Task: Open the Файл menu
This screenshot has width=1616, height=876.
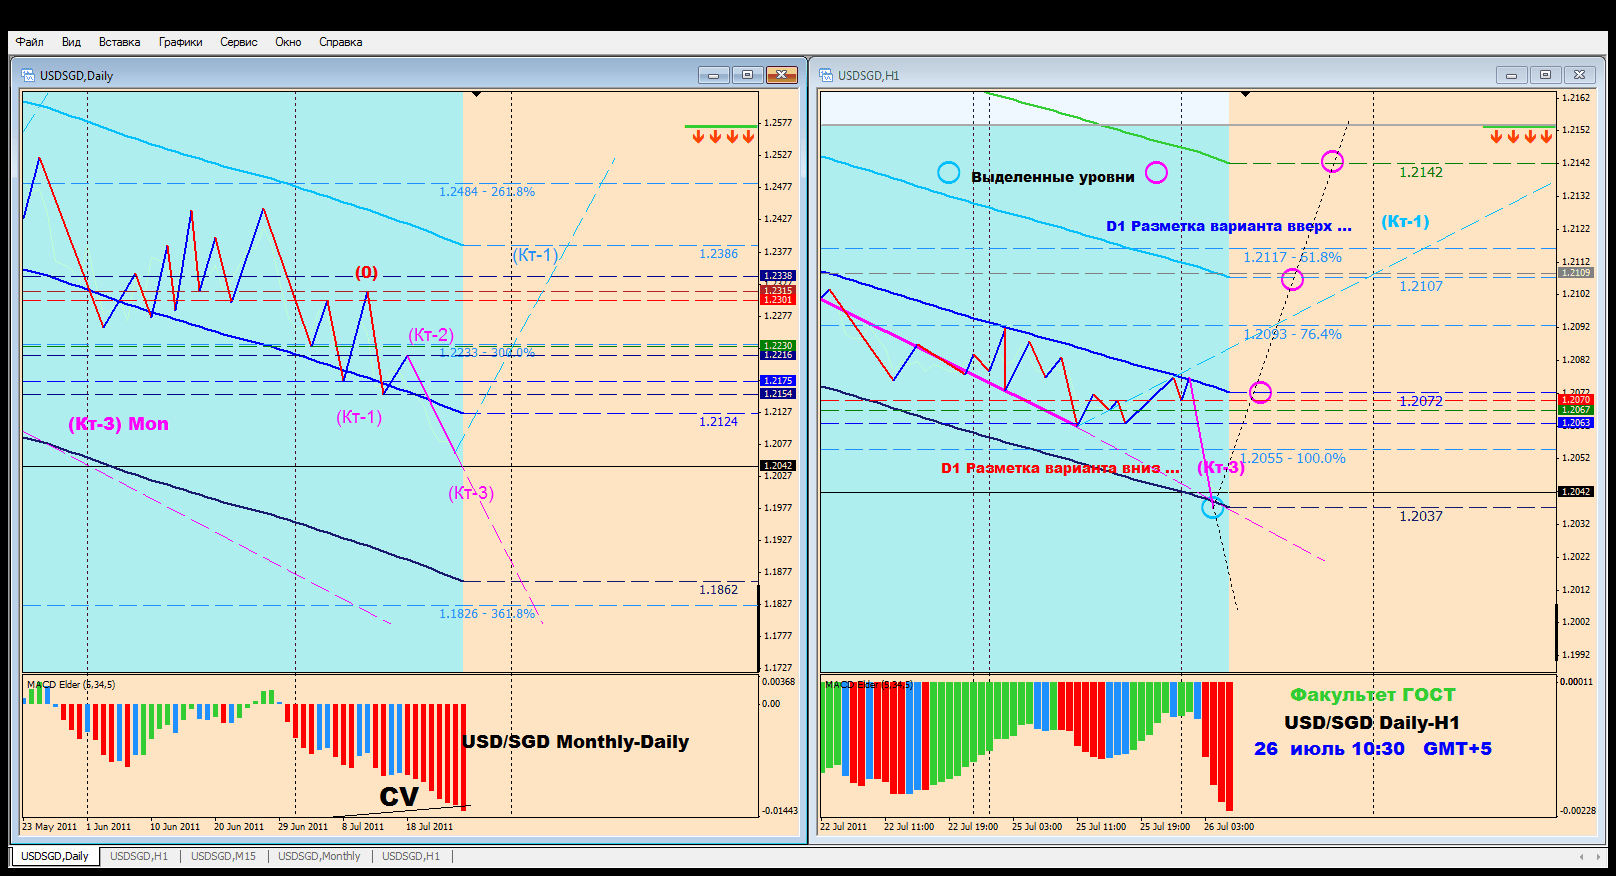Action: point(30,42)
